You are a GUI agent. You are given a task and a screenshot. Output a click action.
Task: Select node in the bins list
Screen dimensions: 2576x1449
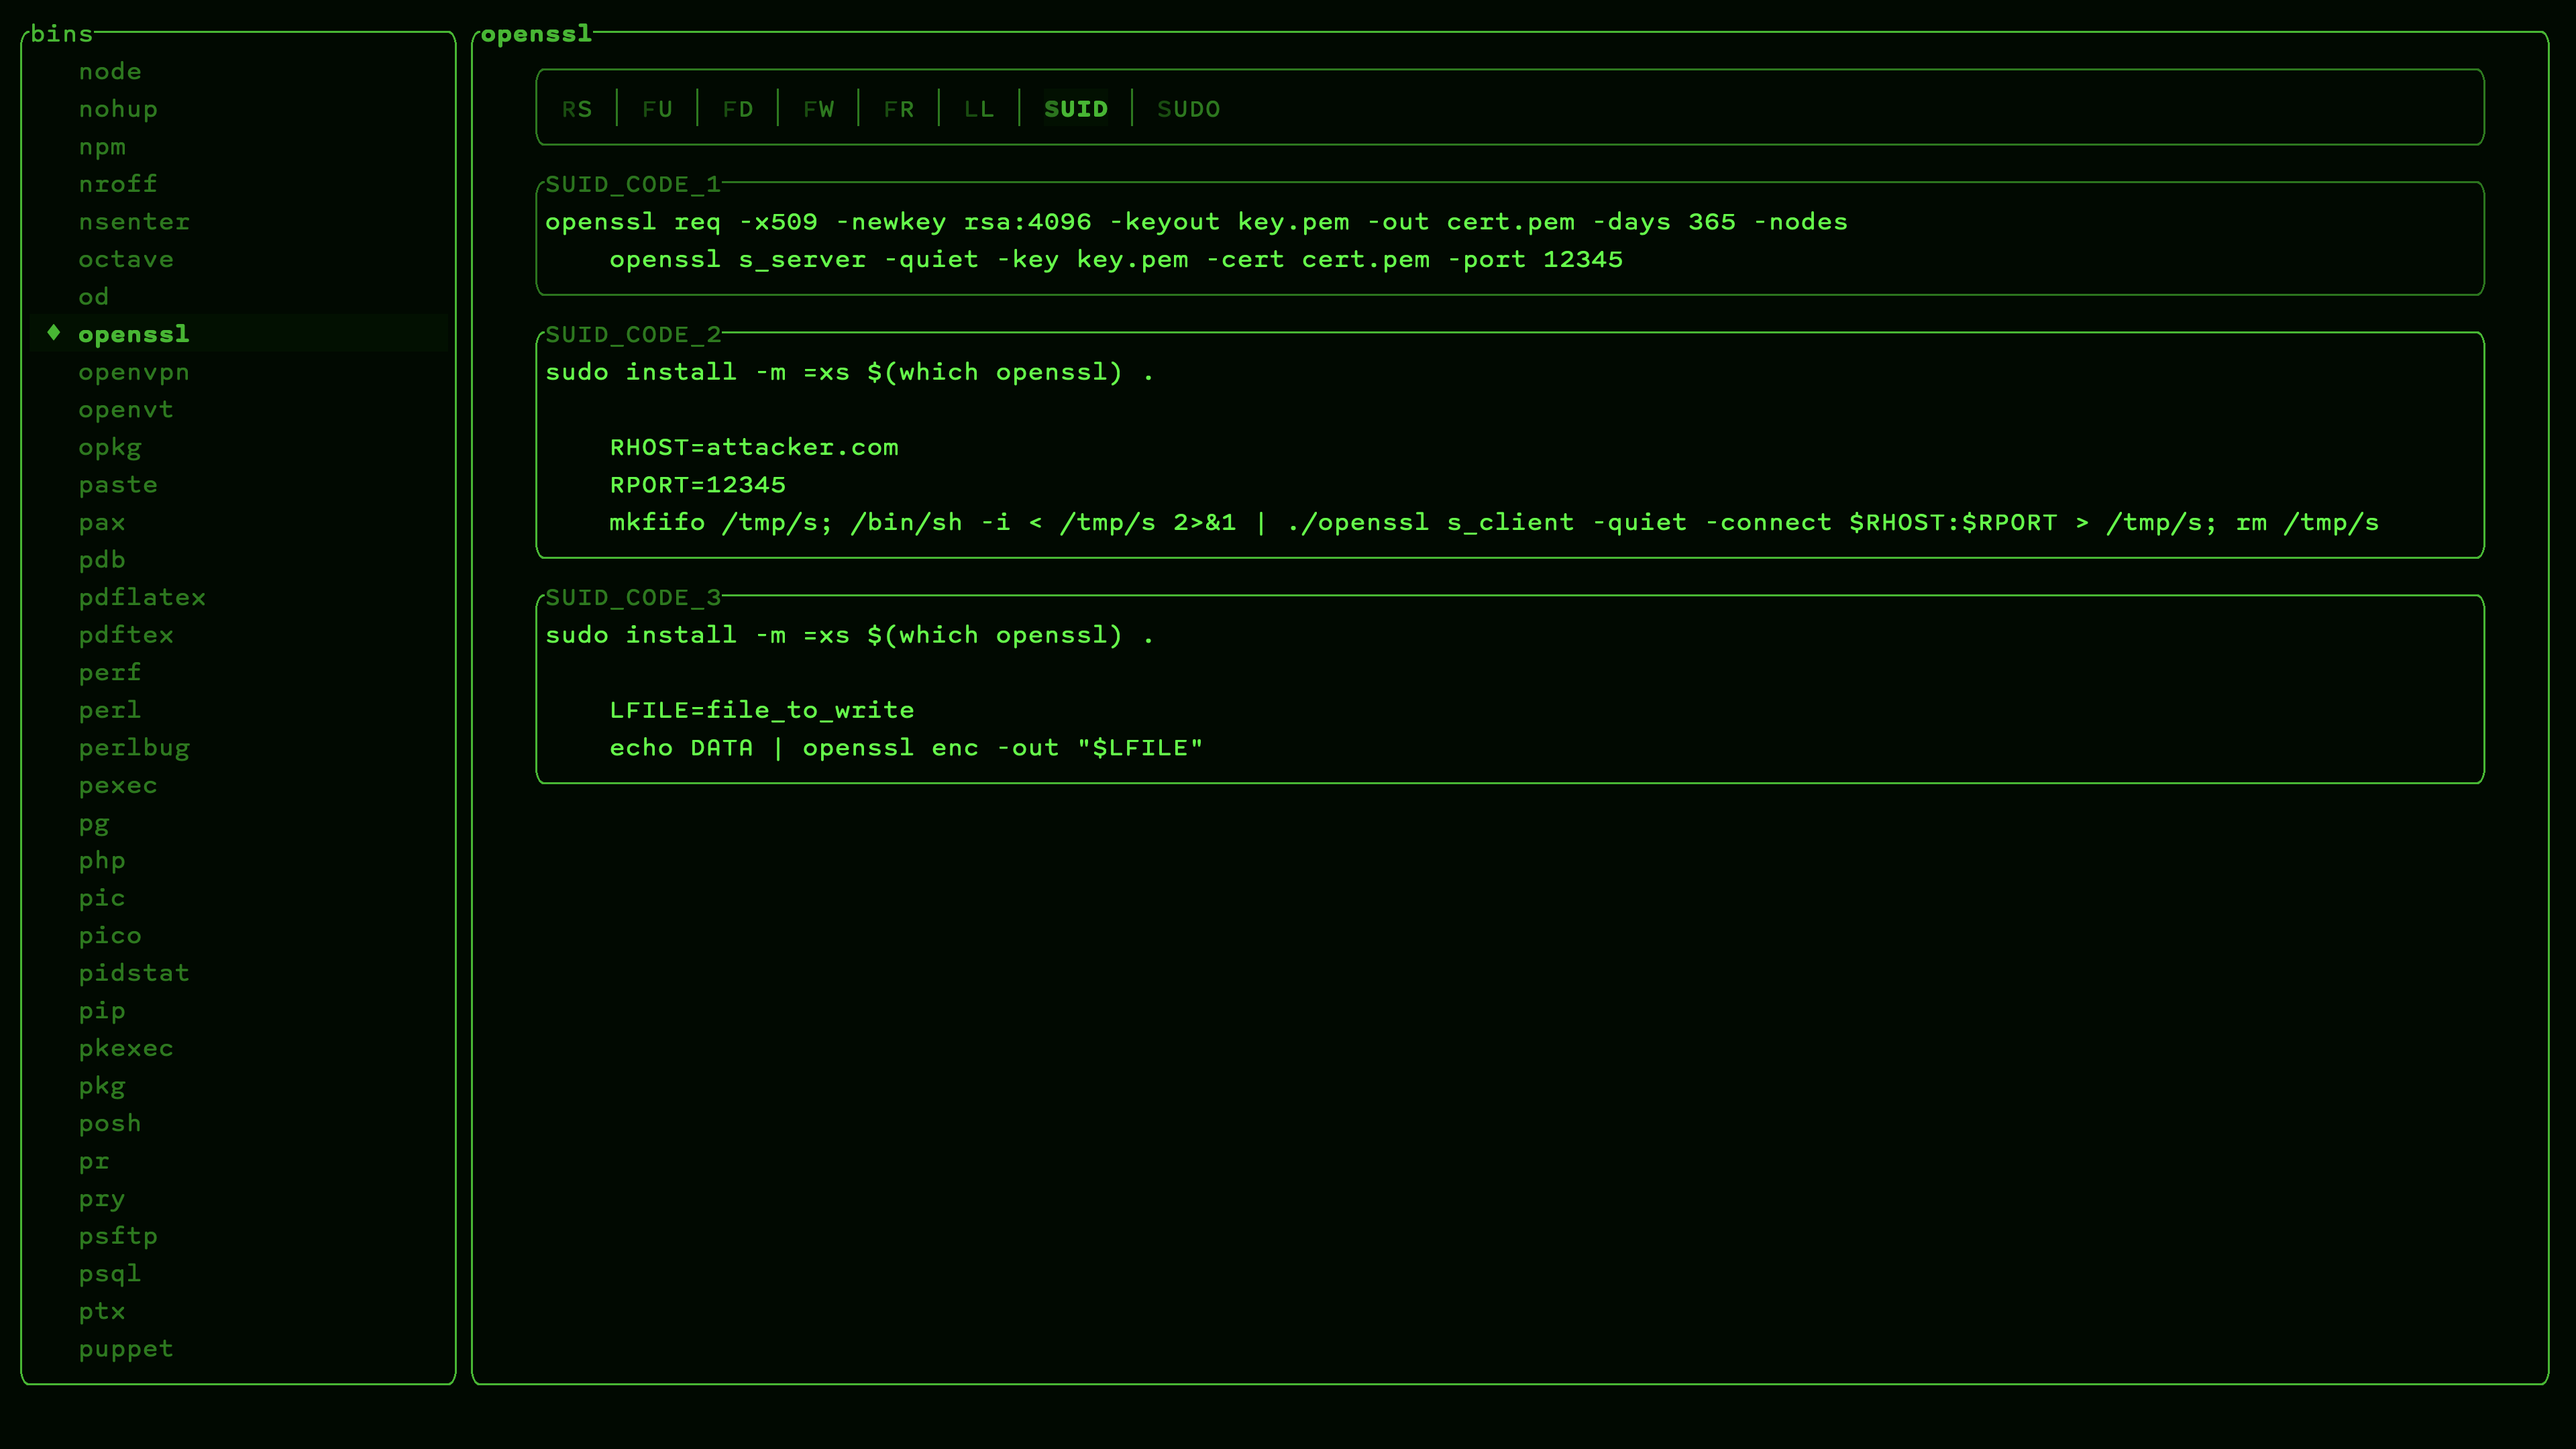click(110, 72)
